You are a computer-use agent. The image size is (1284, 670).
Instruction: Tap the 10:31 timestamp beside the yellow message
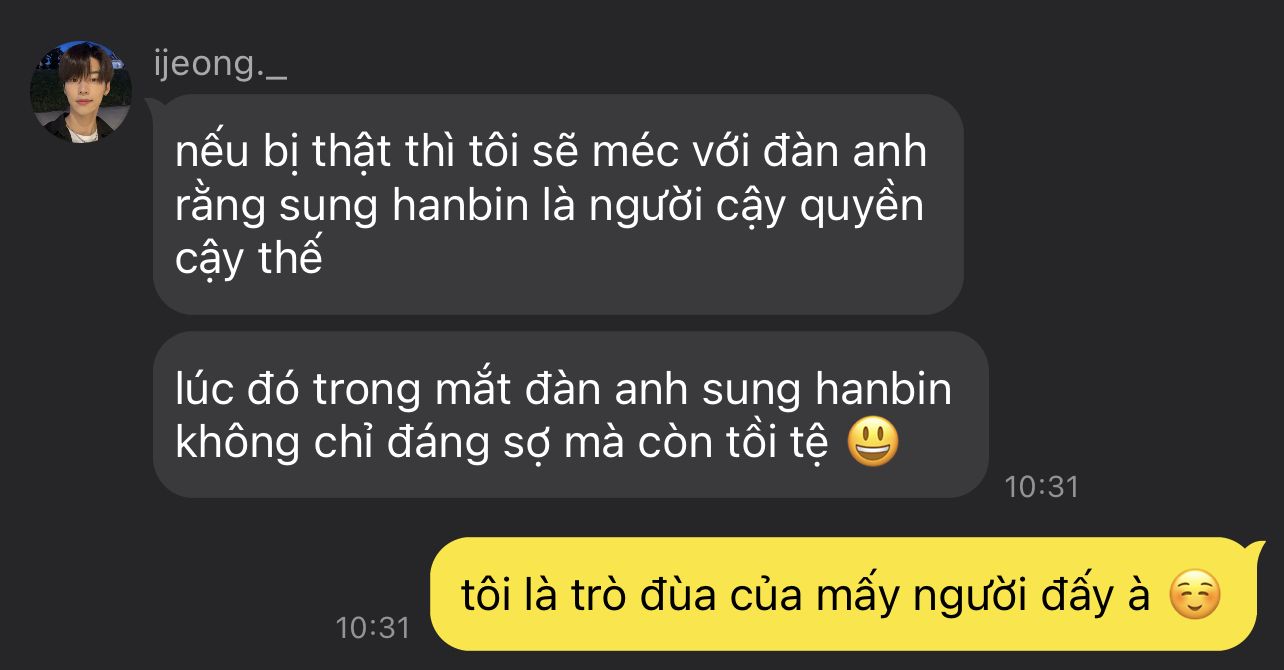(373, 628)
